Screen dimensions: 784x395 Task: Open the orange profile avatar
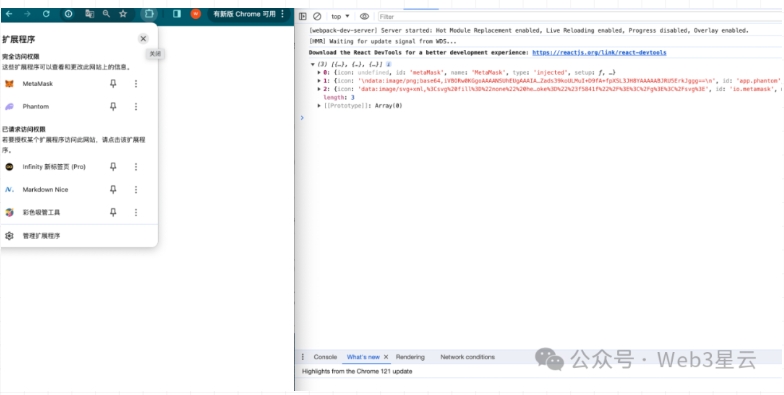[196, 14]
